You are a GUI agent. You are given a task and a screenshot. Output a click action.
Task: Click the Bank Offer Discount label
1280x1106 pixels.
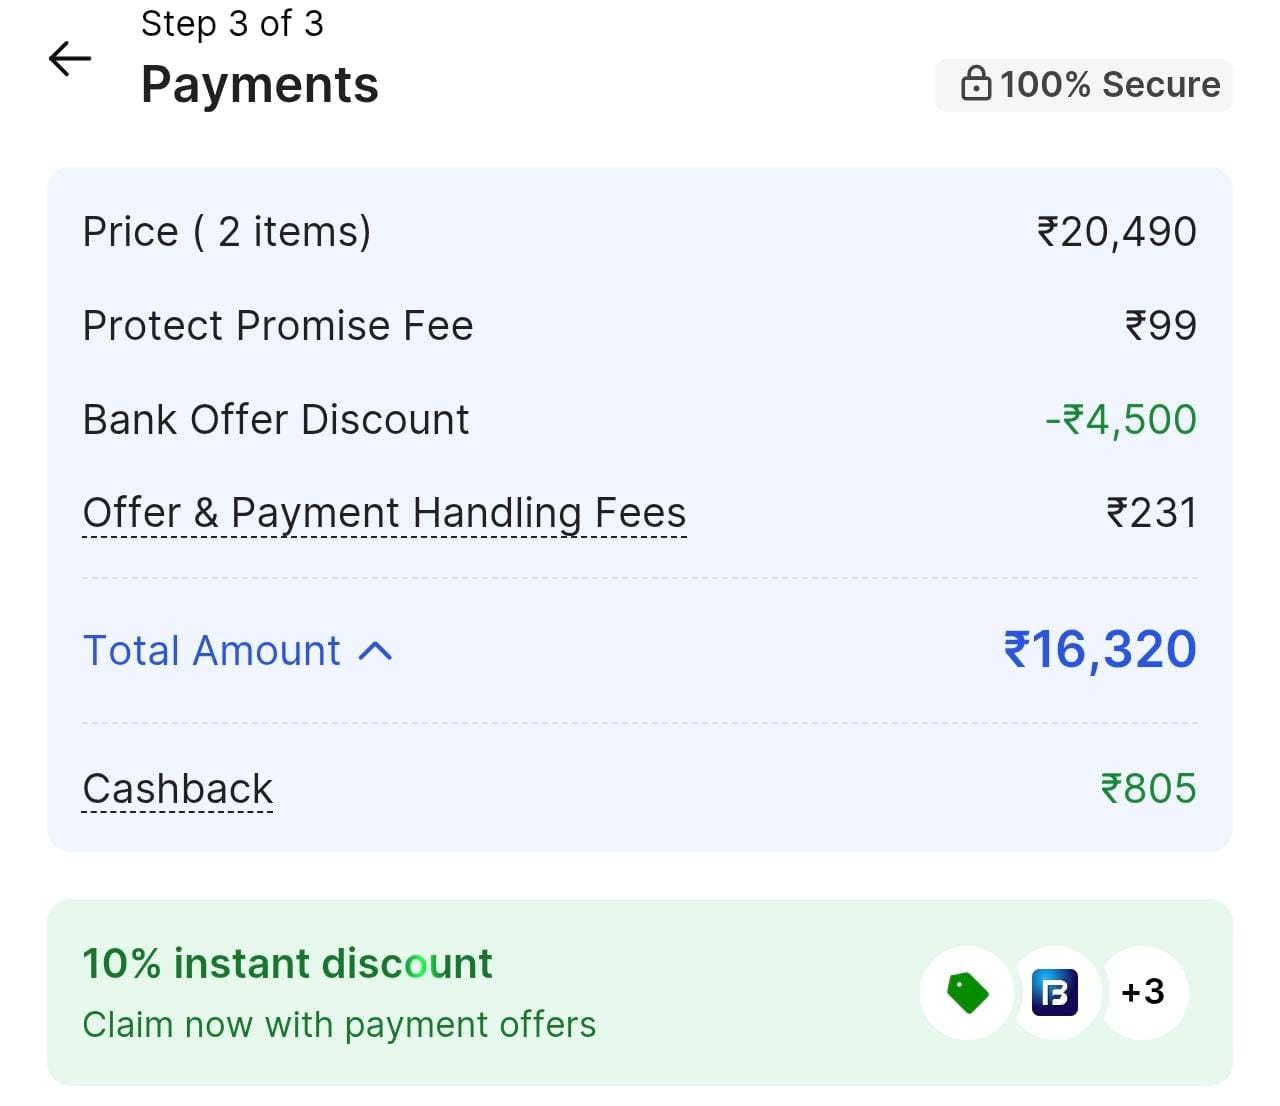pyautogui.click(x=276, y=420)
